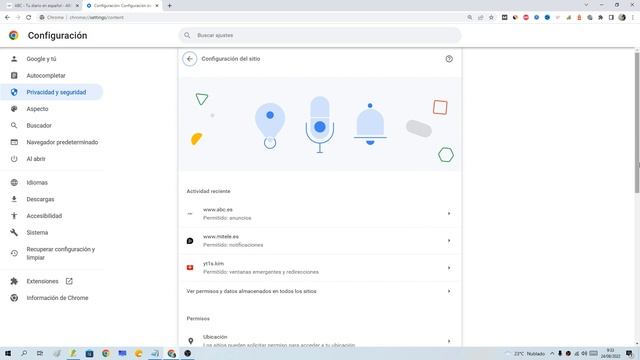Open the notification center icon in system tray

click(629, 353)
